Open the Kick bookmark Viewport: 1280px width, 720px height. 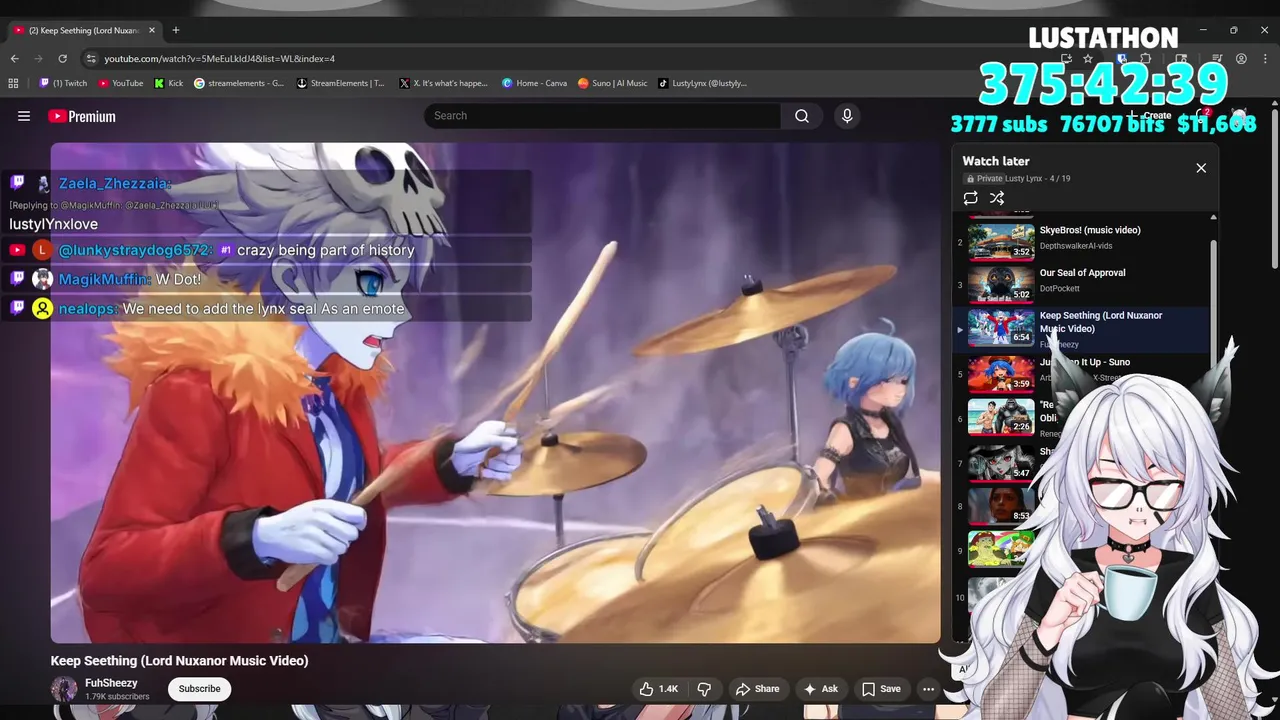pos(169,84)
